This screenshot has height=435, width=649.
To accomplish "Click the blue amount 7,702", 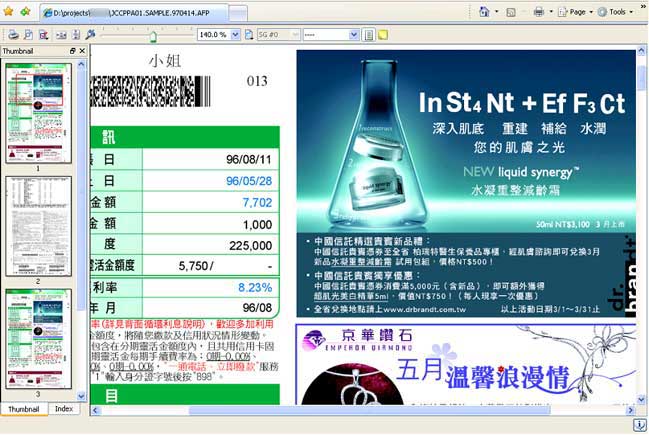I will pyautogui.click(x=257, y=202).
